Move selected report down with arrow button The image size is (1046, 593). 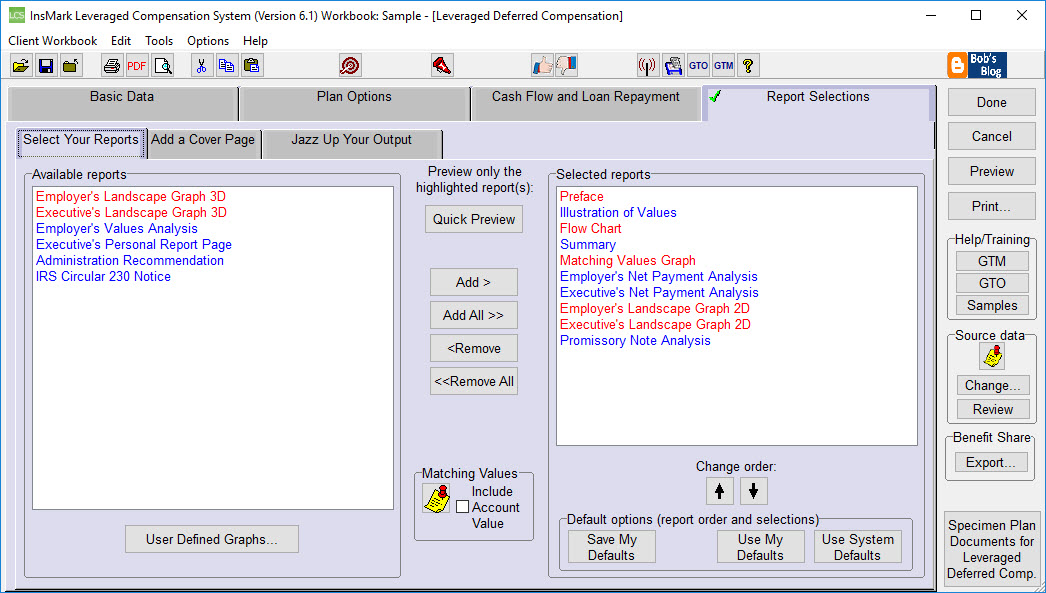(753, 491)
